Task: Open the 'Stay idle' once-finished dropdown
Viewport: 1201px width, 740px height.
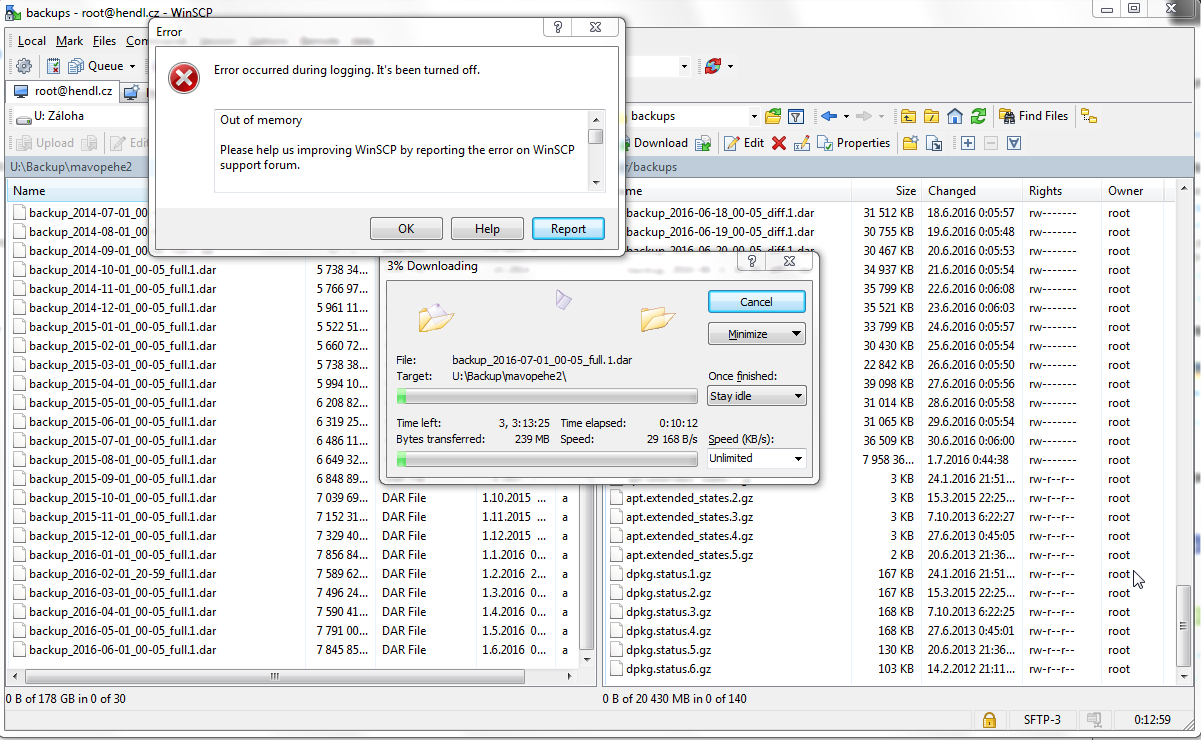Action: tap(756, 395)
